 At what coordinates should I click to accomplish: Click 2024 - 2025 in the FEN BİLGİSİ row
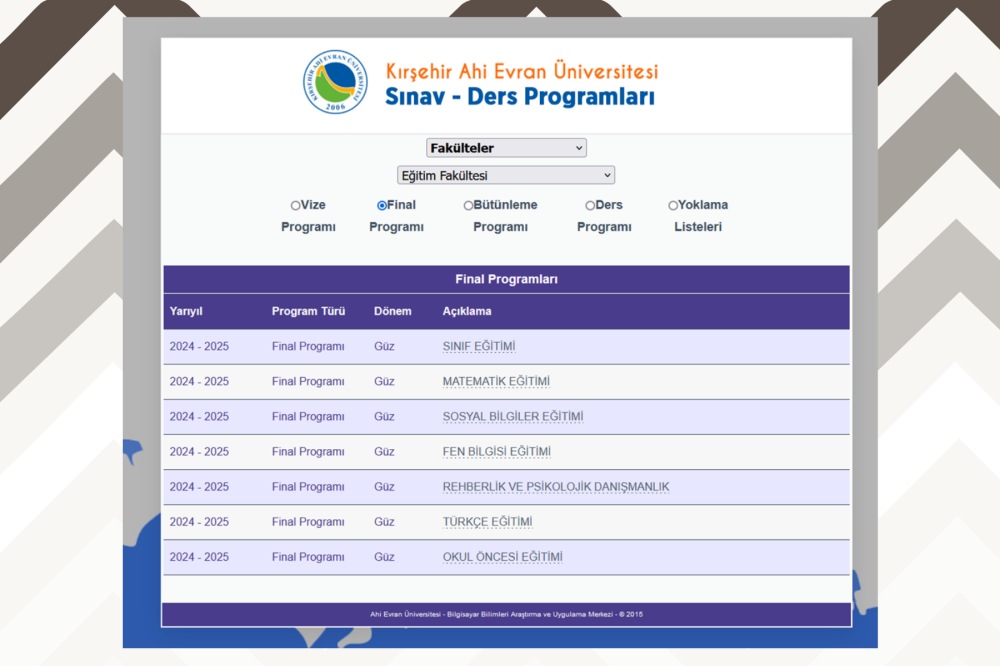(199, 452)
